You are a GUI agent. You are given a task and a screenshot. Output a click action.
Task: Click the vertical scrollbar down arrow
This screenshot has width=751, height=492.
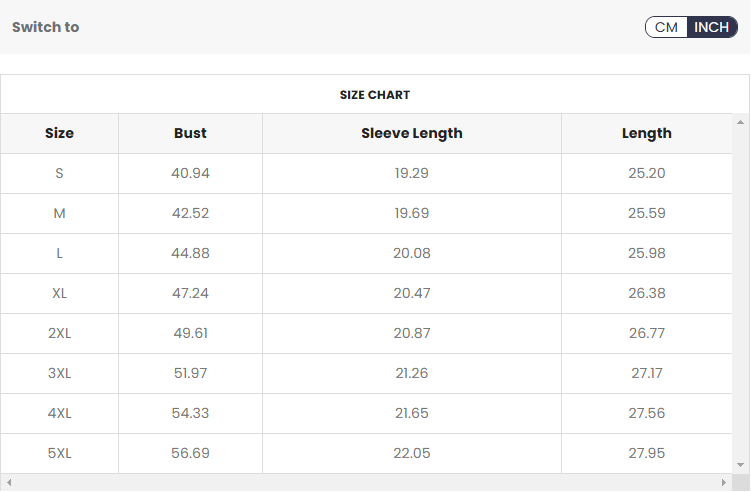coord(741,465)
